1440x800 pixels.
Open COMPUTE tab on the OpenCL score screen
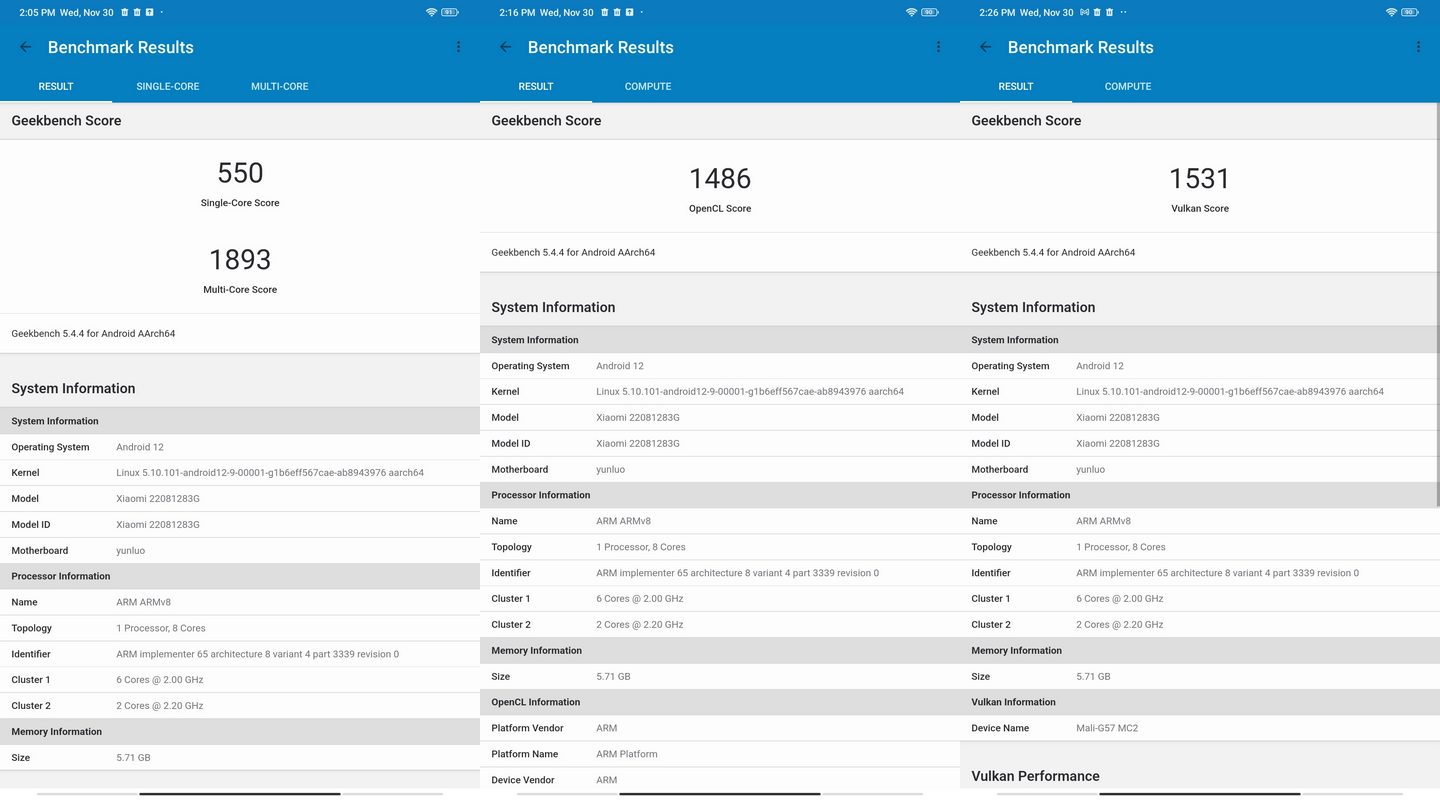pyautogui.click(x=648, y=86)
